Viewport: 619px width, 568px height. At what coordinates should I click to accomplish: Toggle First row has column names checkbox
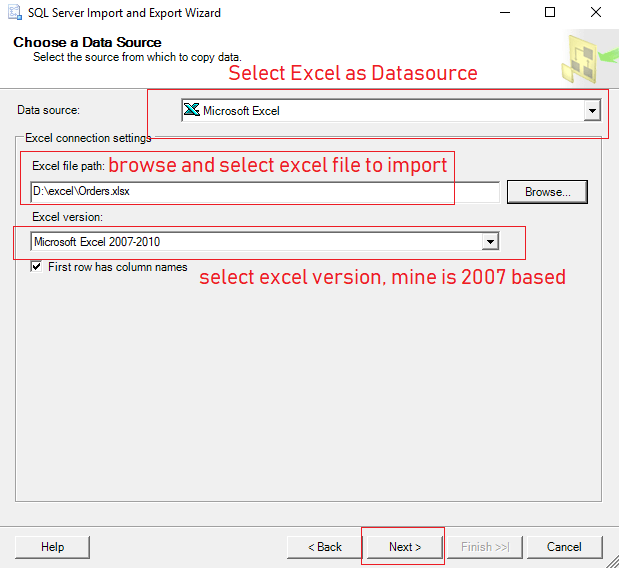point(36,267)
